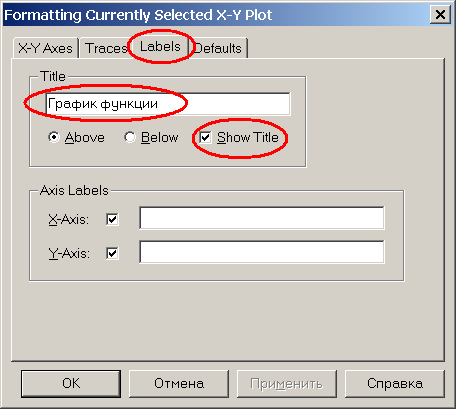Click the Применить apply button
This screenshot has width=456, height=409.
287,384
